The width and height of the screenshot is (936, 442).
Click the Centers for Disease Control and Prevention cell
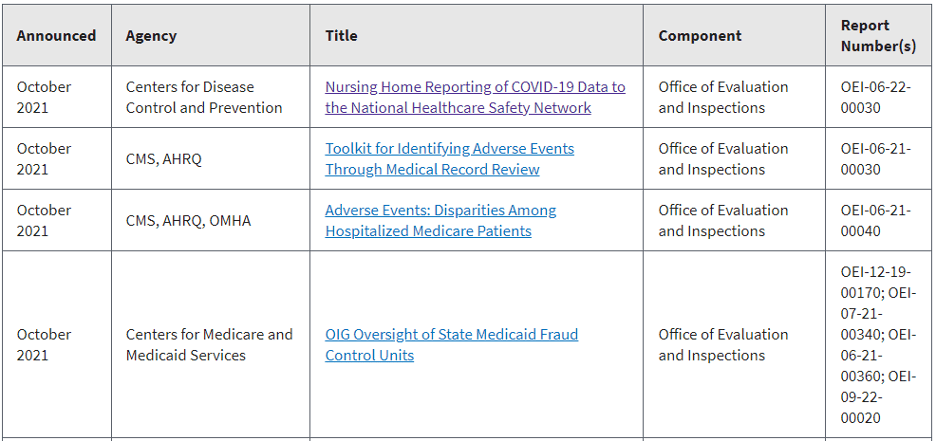(x=204, y=97)
